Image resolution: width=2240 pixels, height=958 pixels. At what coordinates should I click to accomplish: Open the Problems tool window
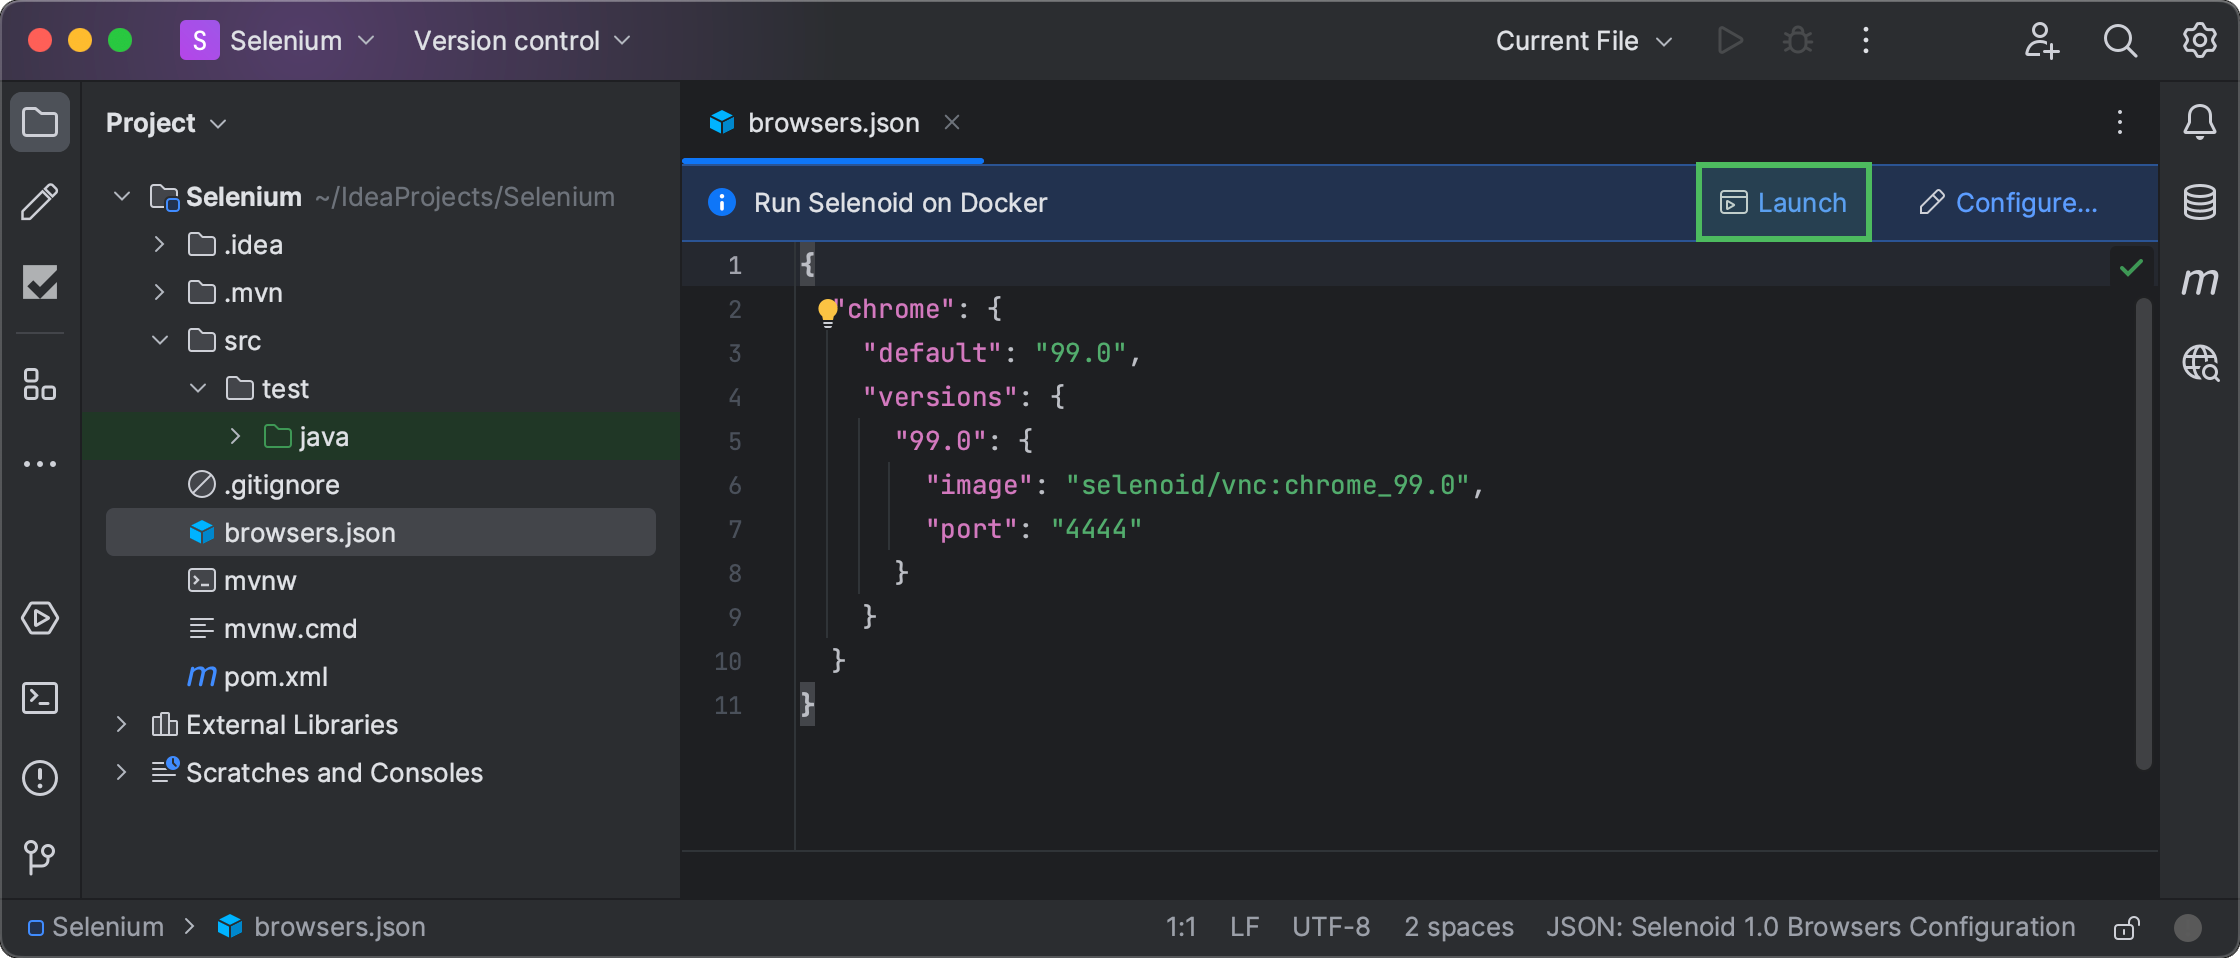(40, 778)
